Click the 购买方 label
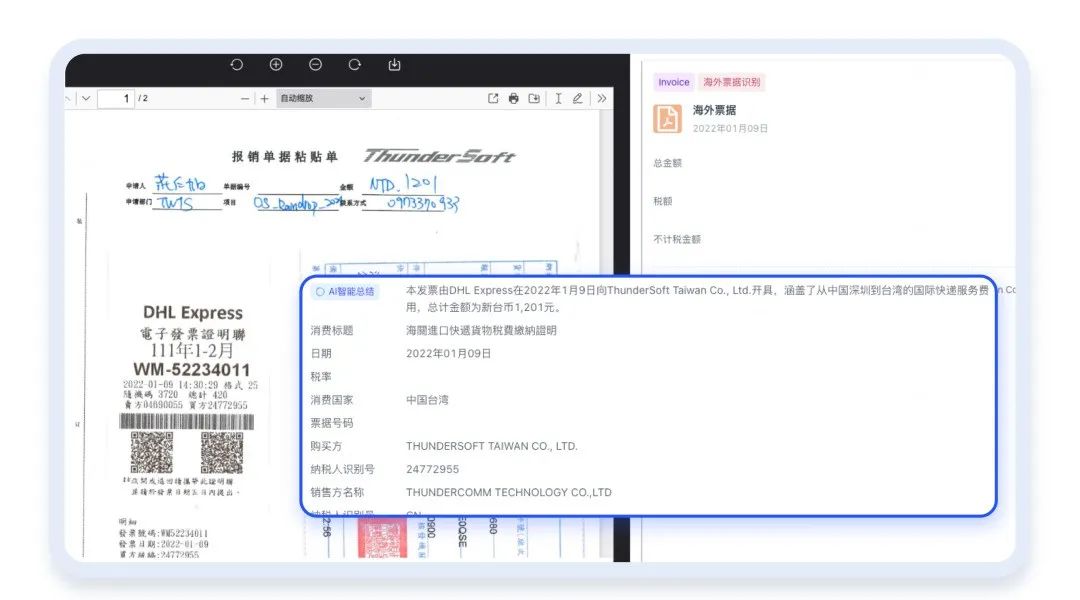The width and height of the screenshot is (1080, 600). (x=326, y=446)
